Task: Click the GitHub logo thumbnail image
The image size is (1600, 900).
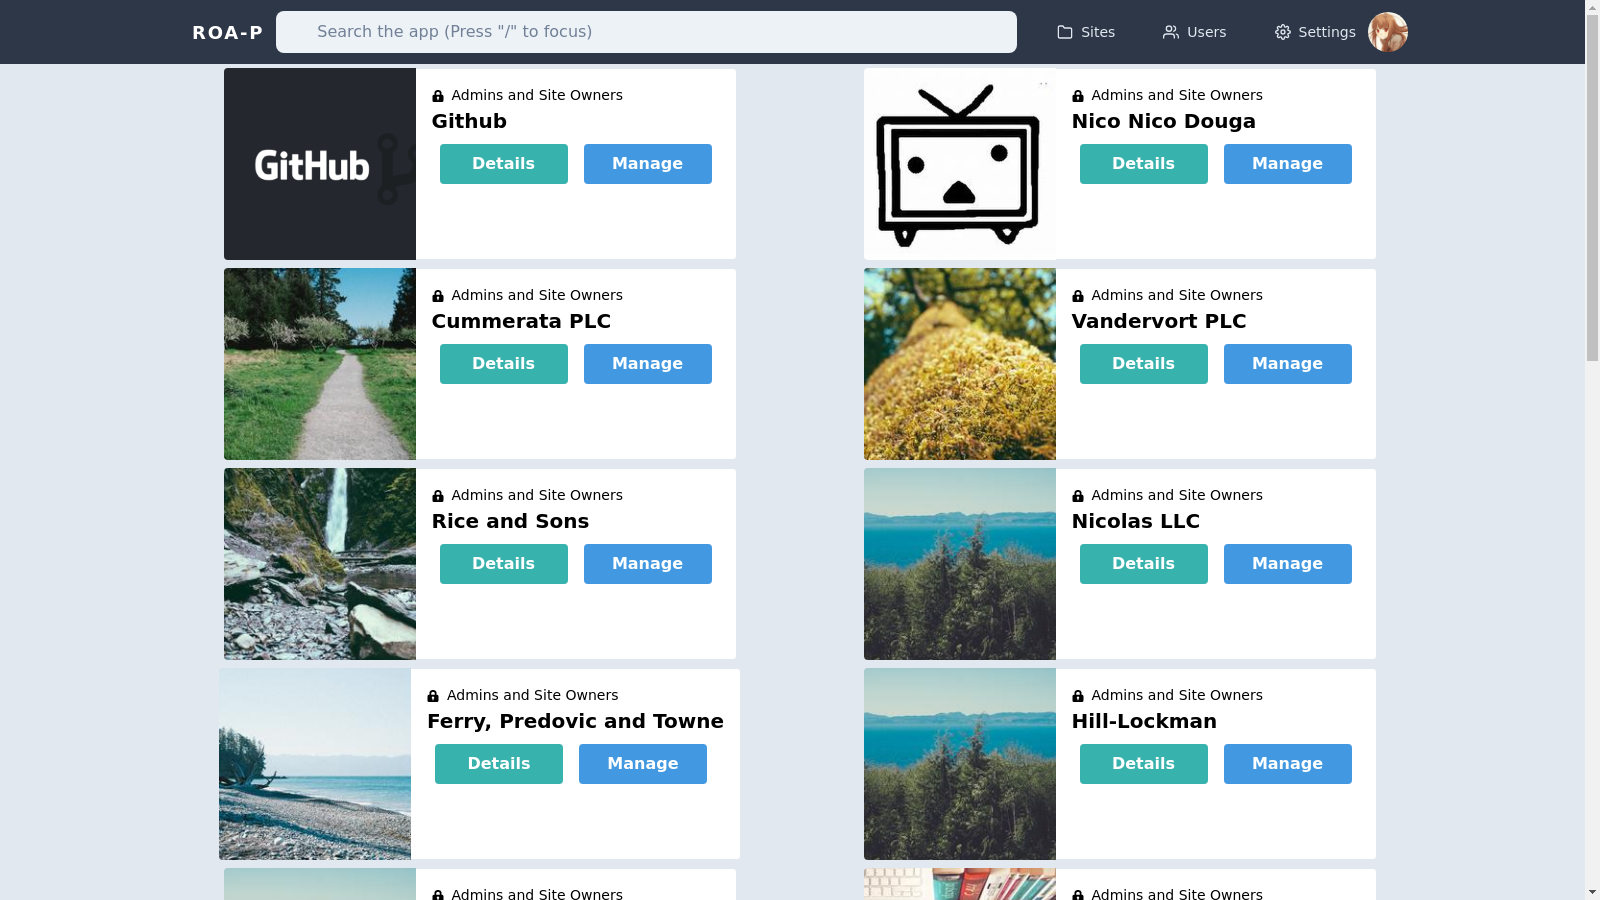Action: pos(319,163)
